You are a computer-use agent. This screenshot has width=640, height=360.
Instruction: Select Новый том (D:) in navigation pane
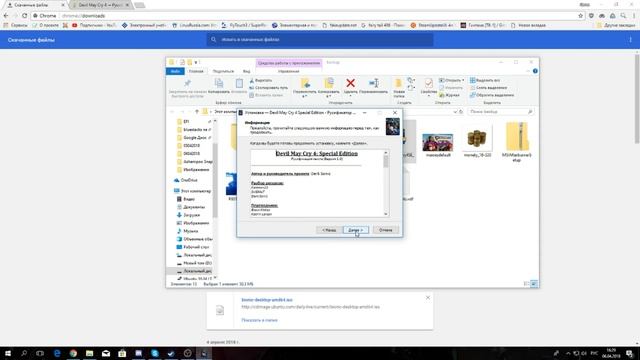[x=194, y=263]
